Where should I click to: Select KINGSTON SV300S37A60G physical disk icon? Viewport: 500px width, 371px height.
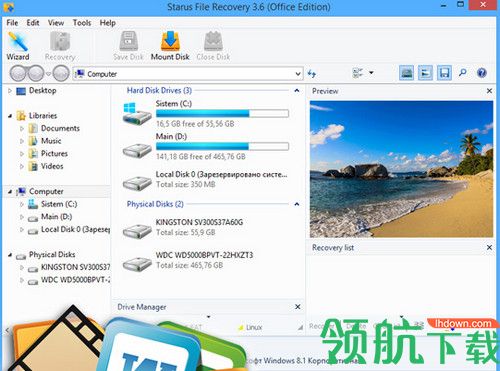click(x=137, y=231)
